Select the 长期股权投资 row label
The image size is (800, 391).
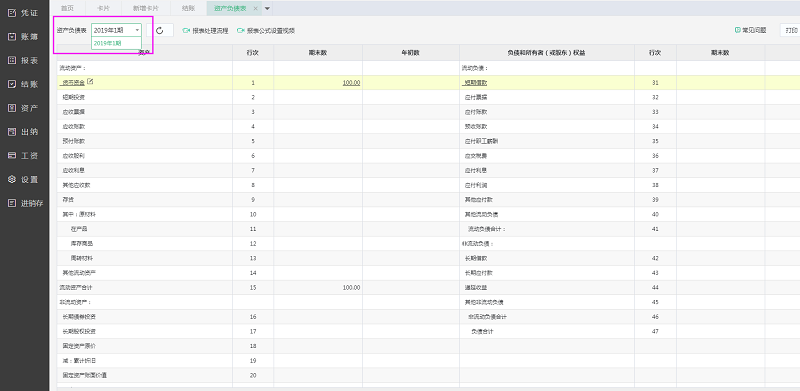[79, 331]
